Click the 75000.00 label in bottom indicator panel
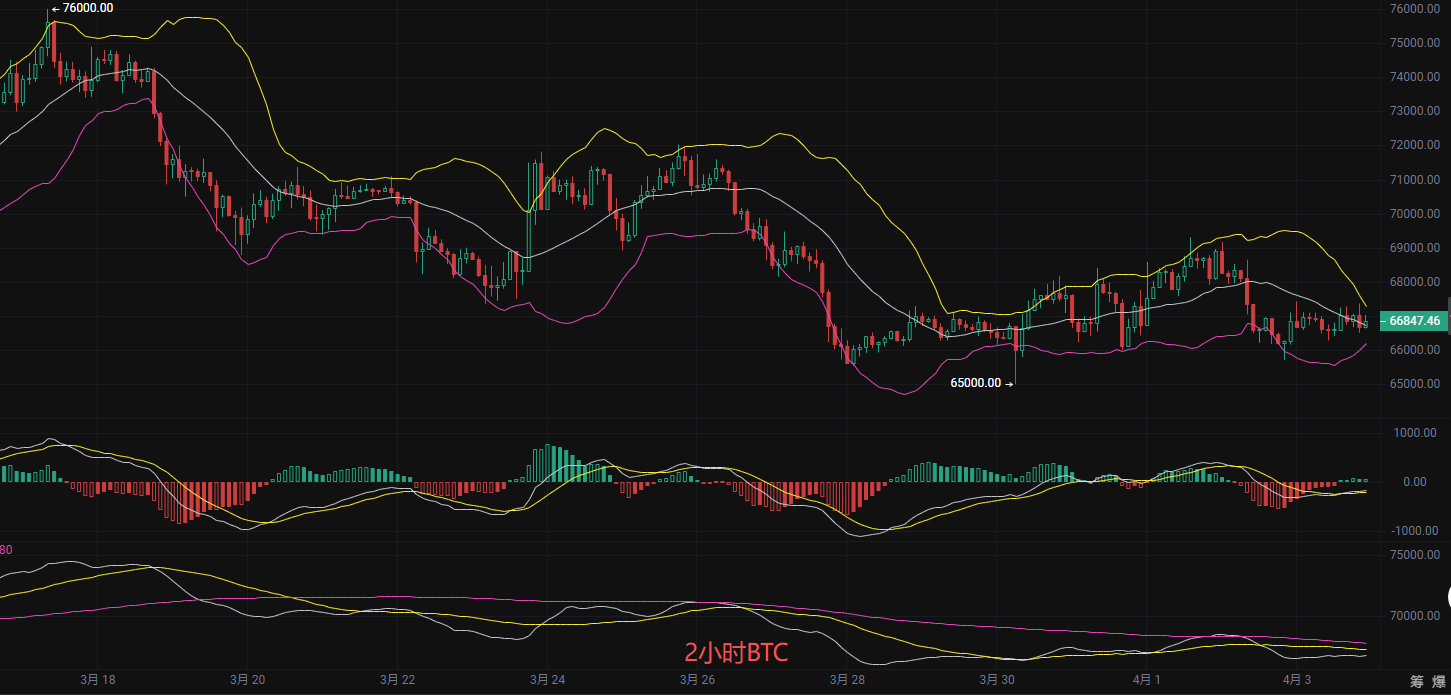Image resolution: width=1451 pixels, height=695 pixels. click(x=1414, y=555)
